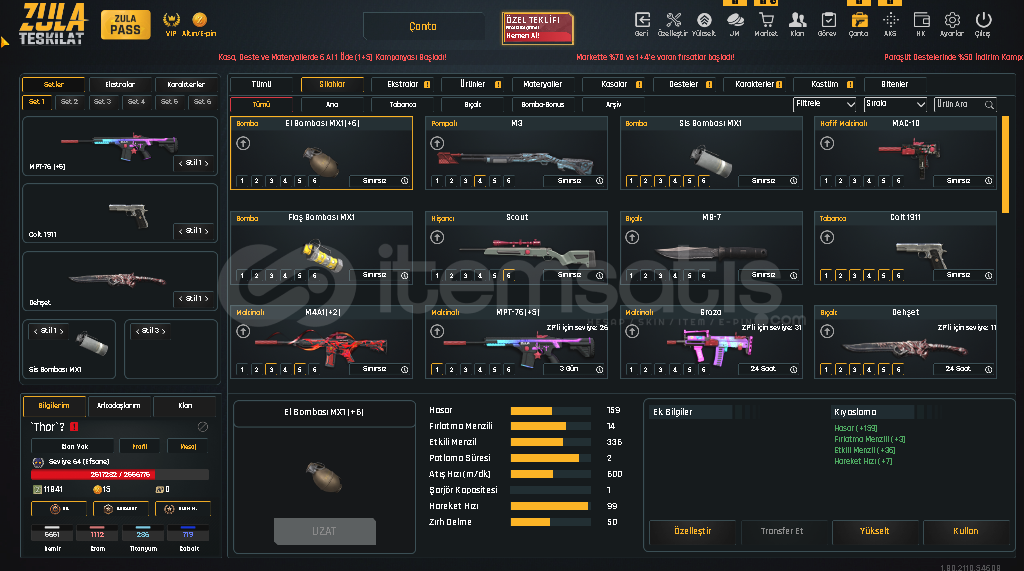Screen dimensions: 1024x571
Task: Click the search magnifier in Ürün Ara
Action: click(x=989, y=105)
